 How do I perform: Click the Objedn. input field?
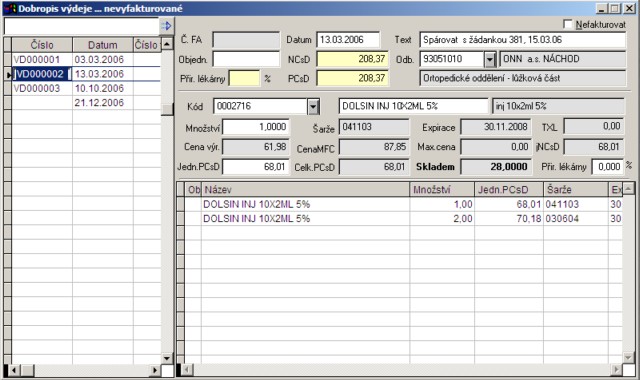246,60
